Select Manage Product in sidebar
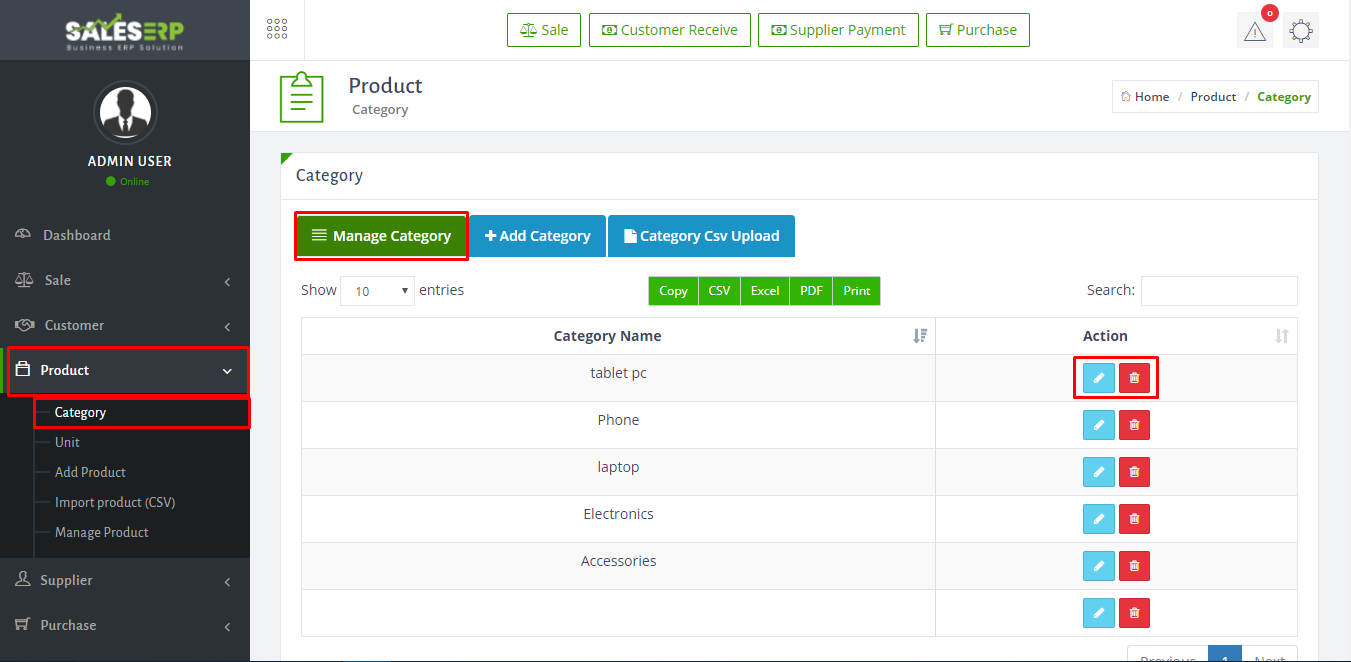 (101, 532)
